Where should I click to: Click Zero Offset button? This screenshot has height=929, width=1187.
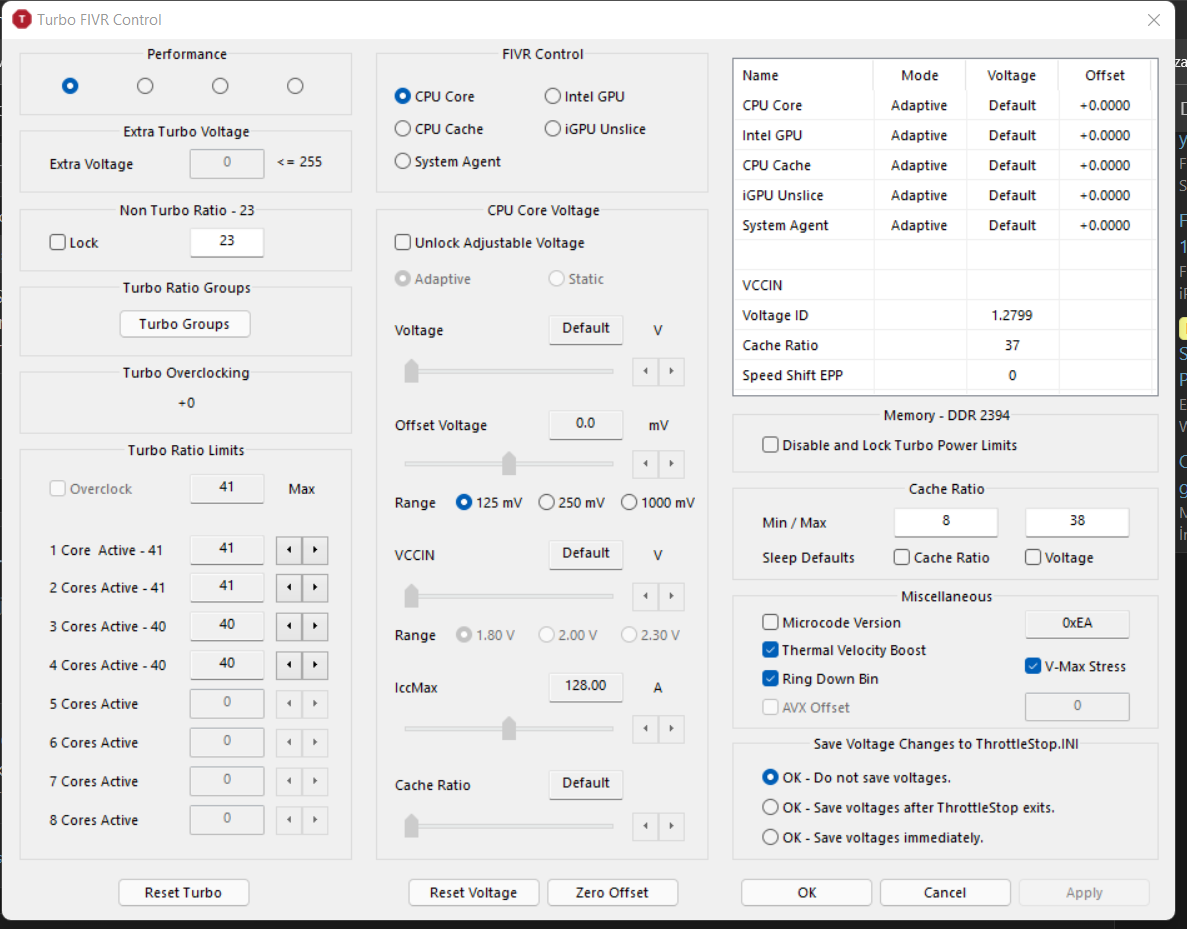[612, 893]
